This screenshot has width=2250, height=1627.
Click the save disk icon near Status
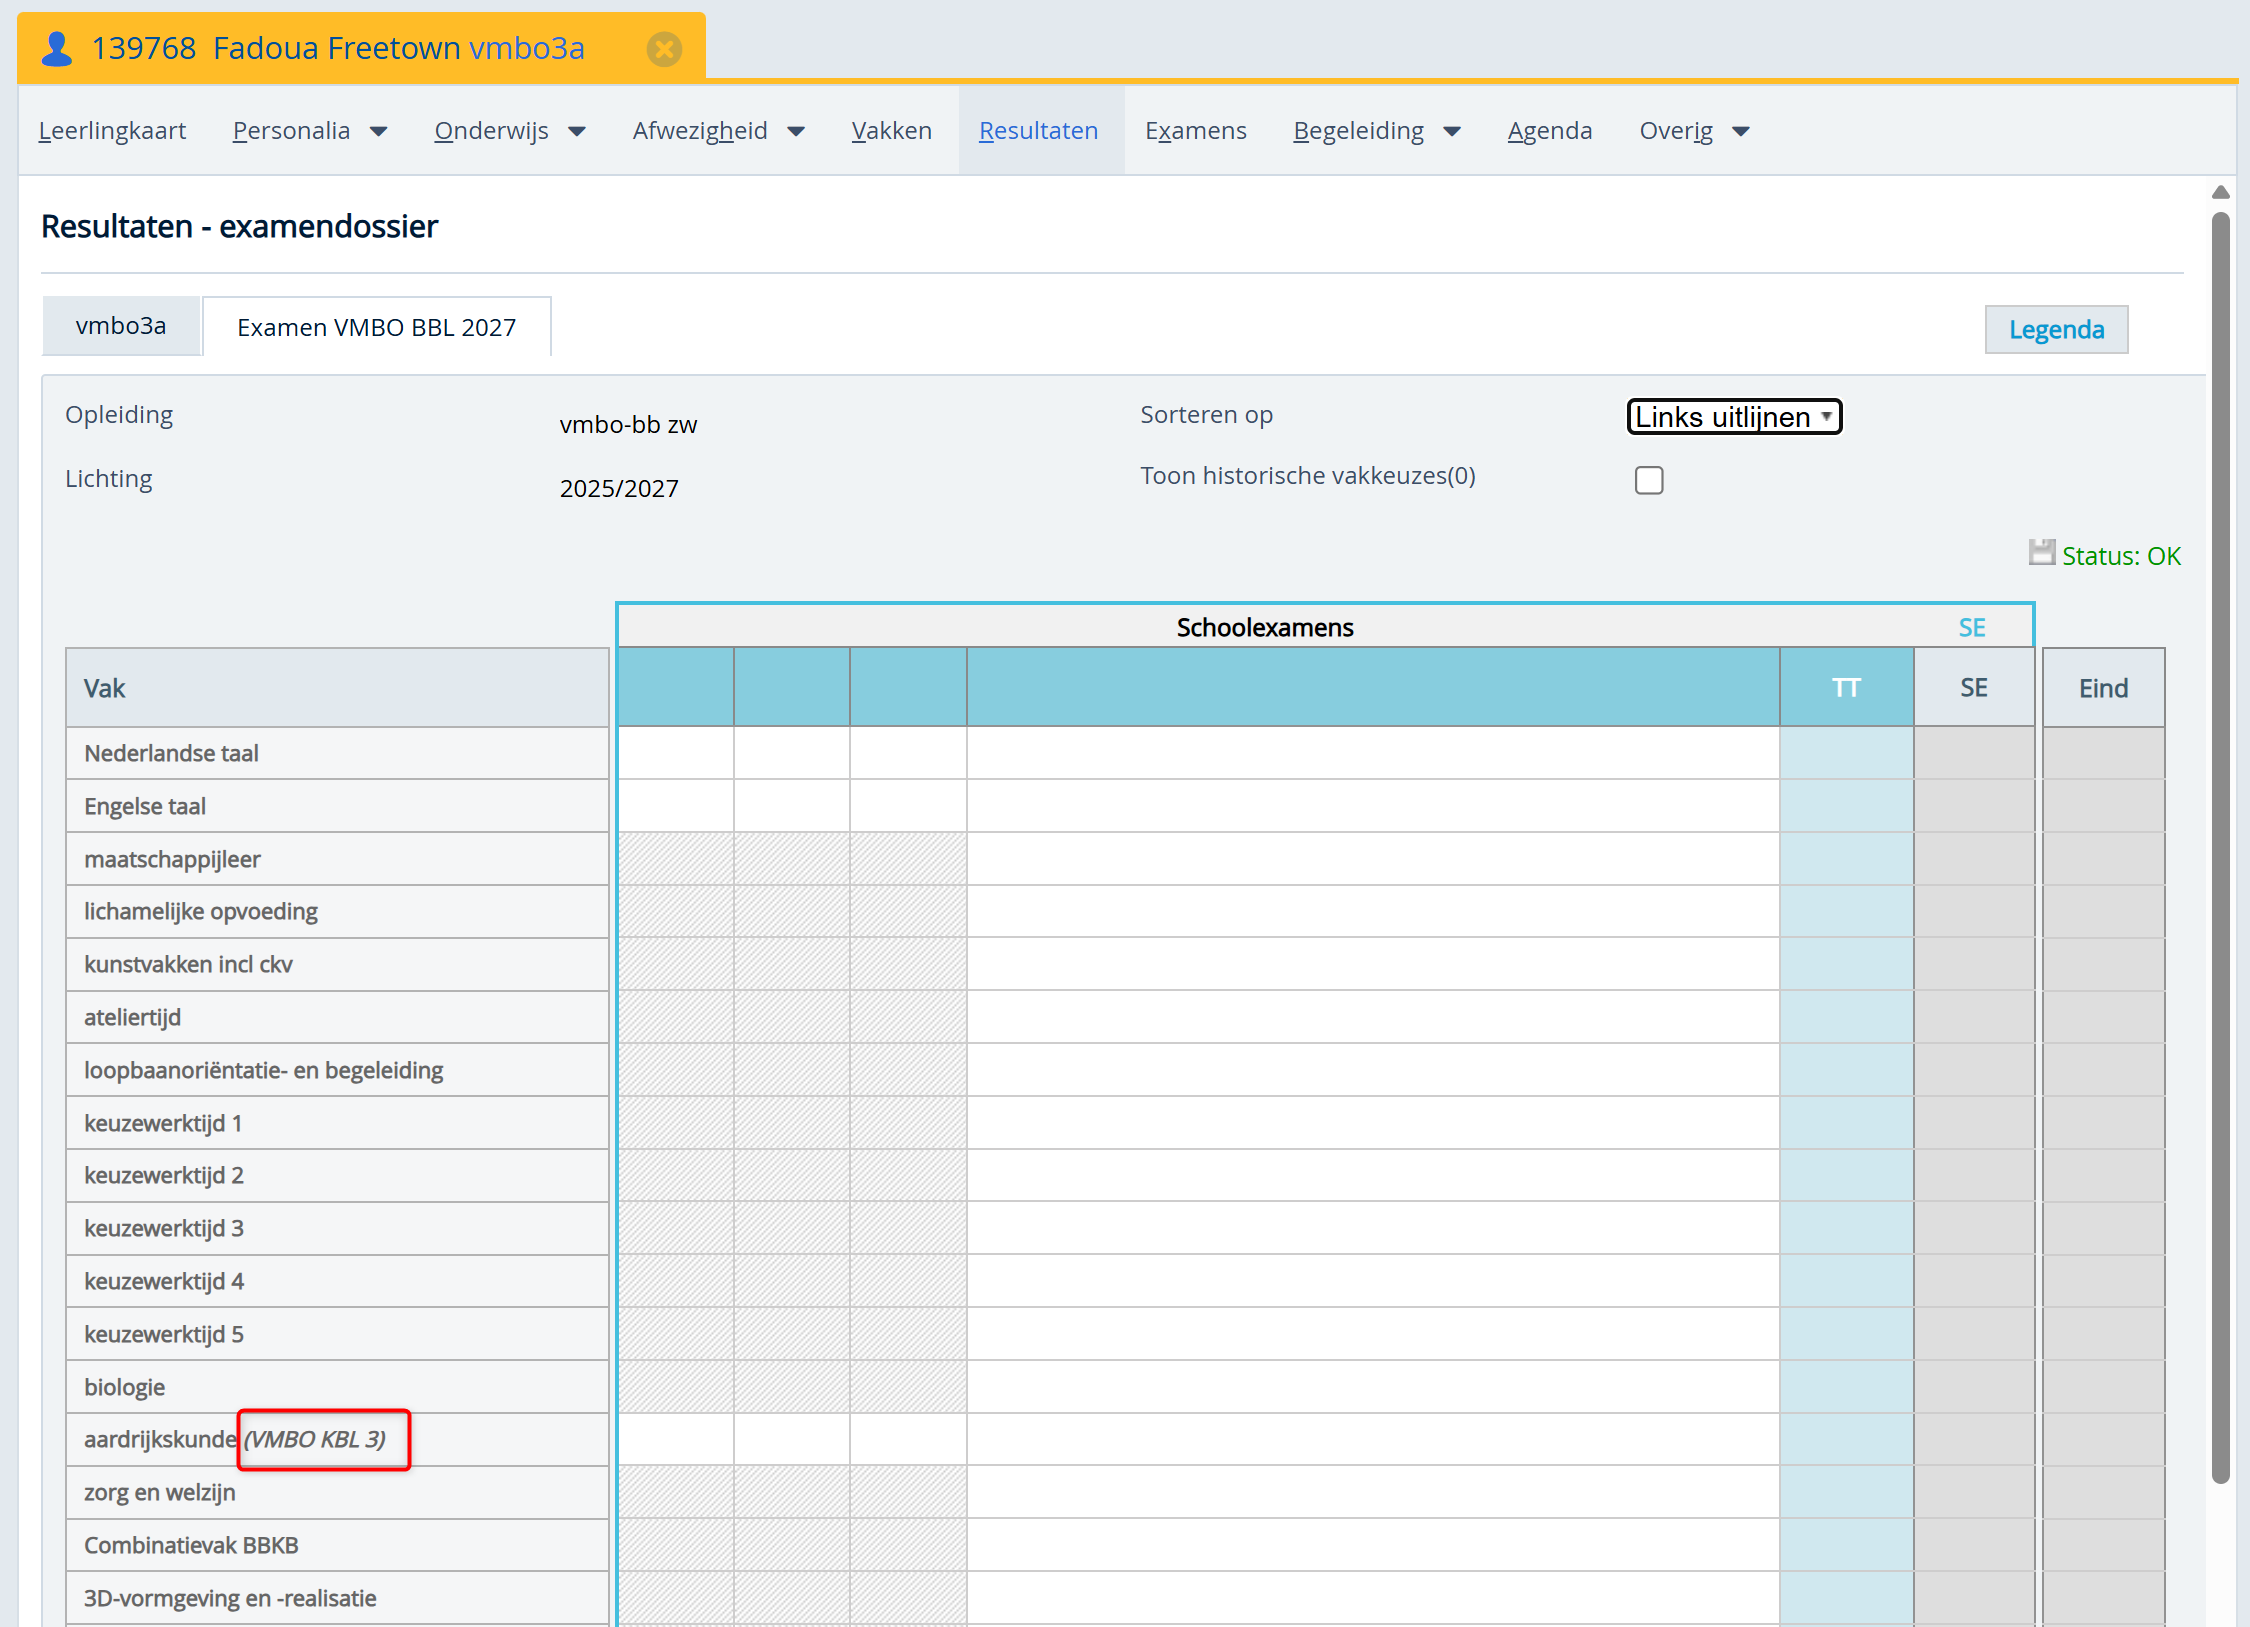[x=2040, y=553]
